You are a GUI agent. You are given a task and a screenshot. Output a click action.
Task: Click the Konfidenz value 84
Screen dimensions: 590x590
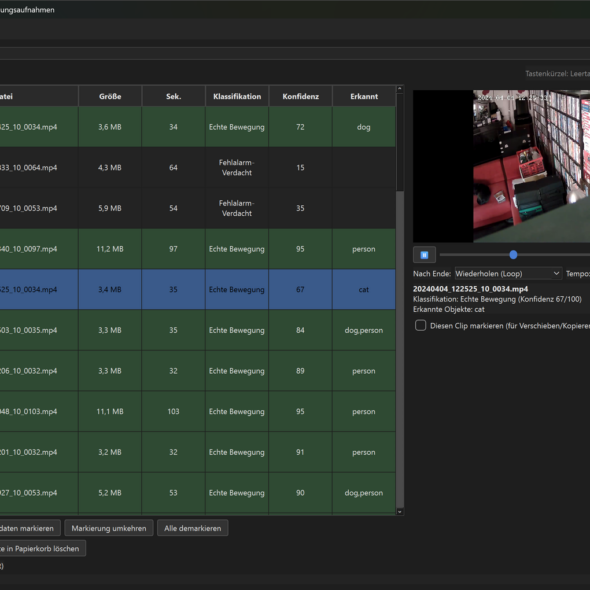(300, 330)
